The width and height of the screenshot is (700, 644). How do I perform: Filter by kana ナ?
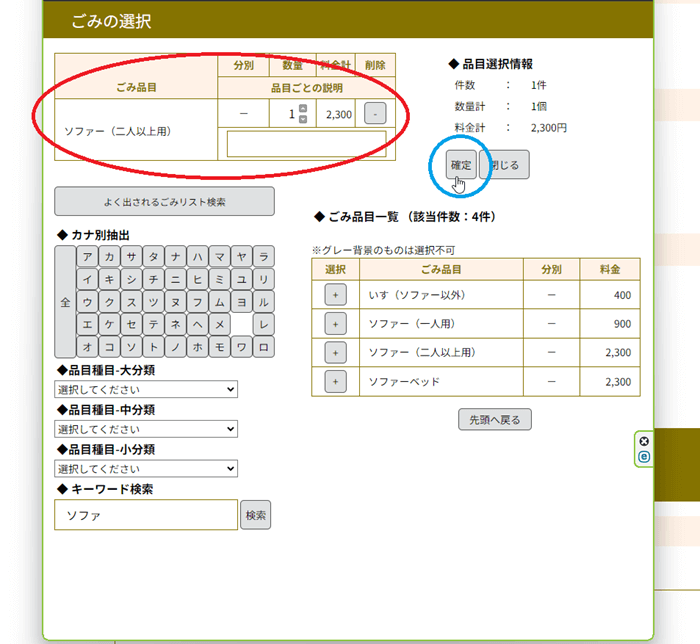coord(175,257)
